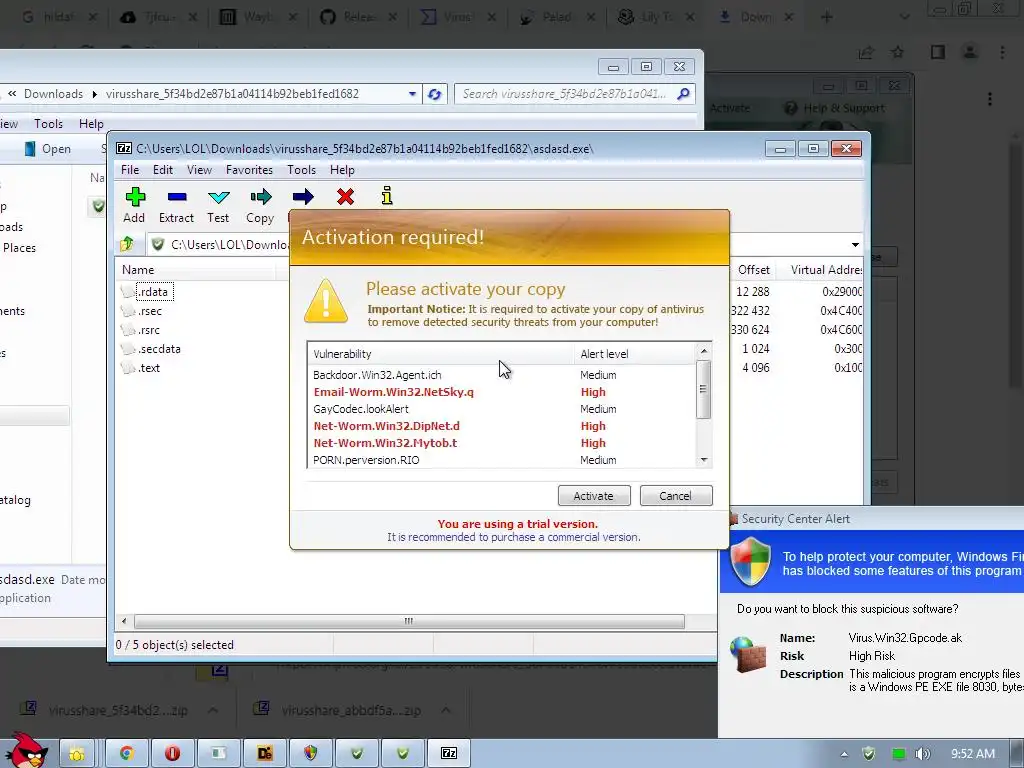Open Help menu in Explorer window

coord(91,123)
